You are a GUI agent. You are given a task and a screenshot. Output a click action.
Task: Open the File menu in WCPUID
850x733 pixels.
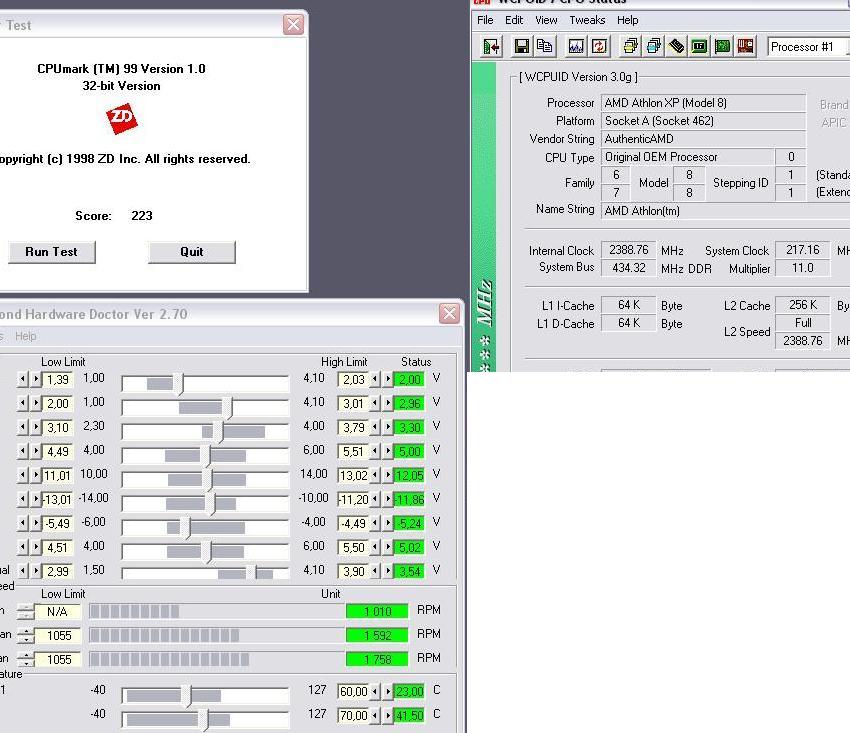pos(485,20)
